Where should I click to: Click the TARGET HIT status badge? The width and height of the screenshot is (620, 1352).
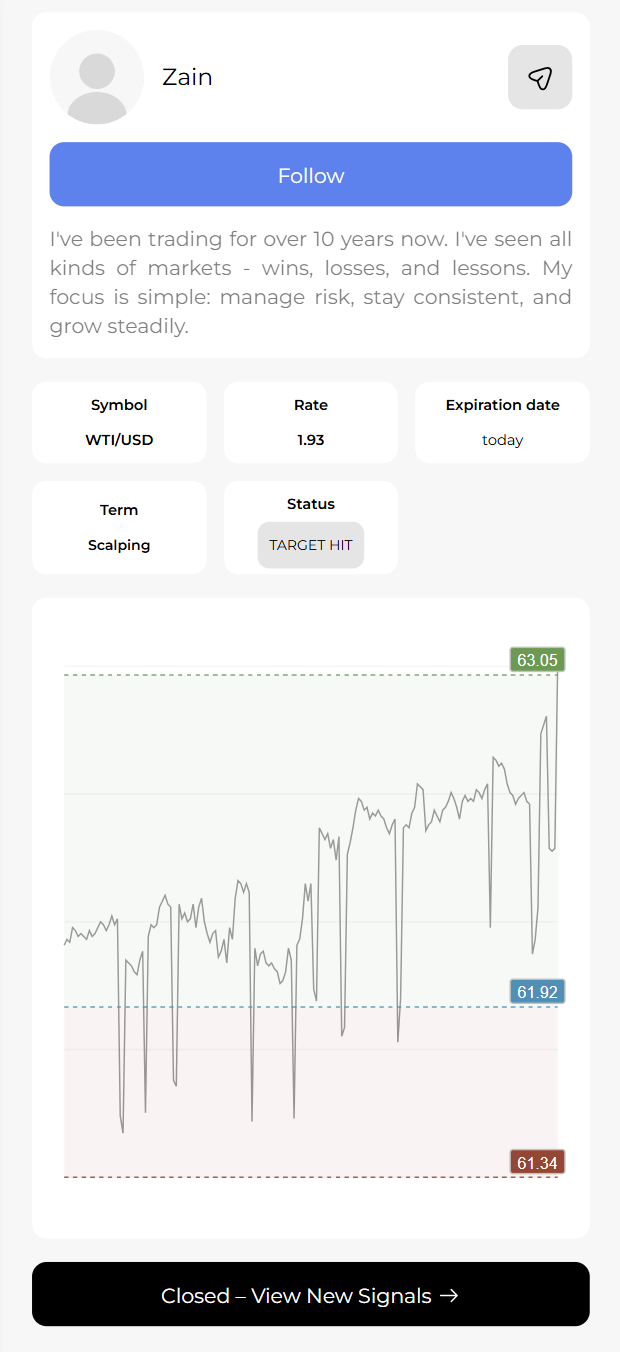pos(311,545)
